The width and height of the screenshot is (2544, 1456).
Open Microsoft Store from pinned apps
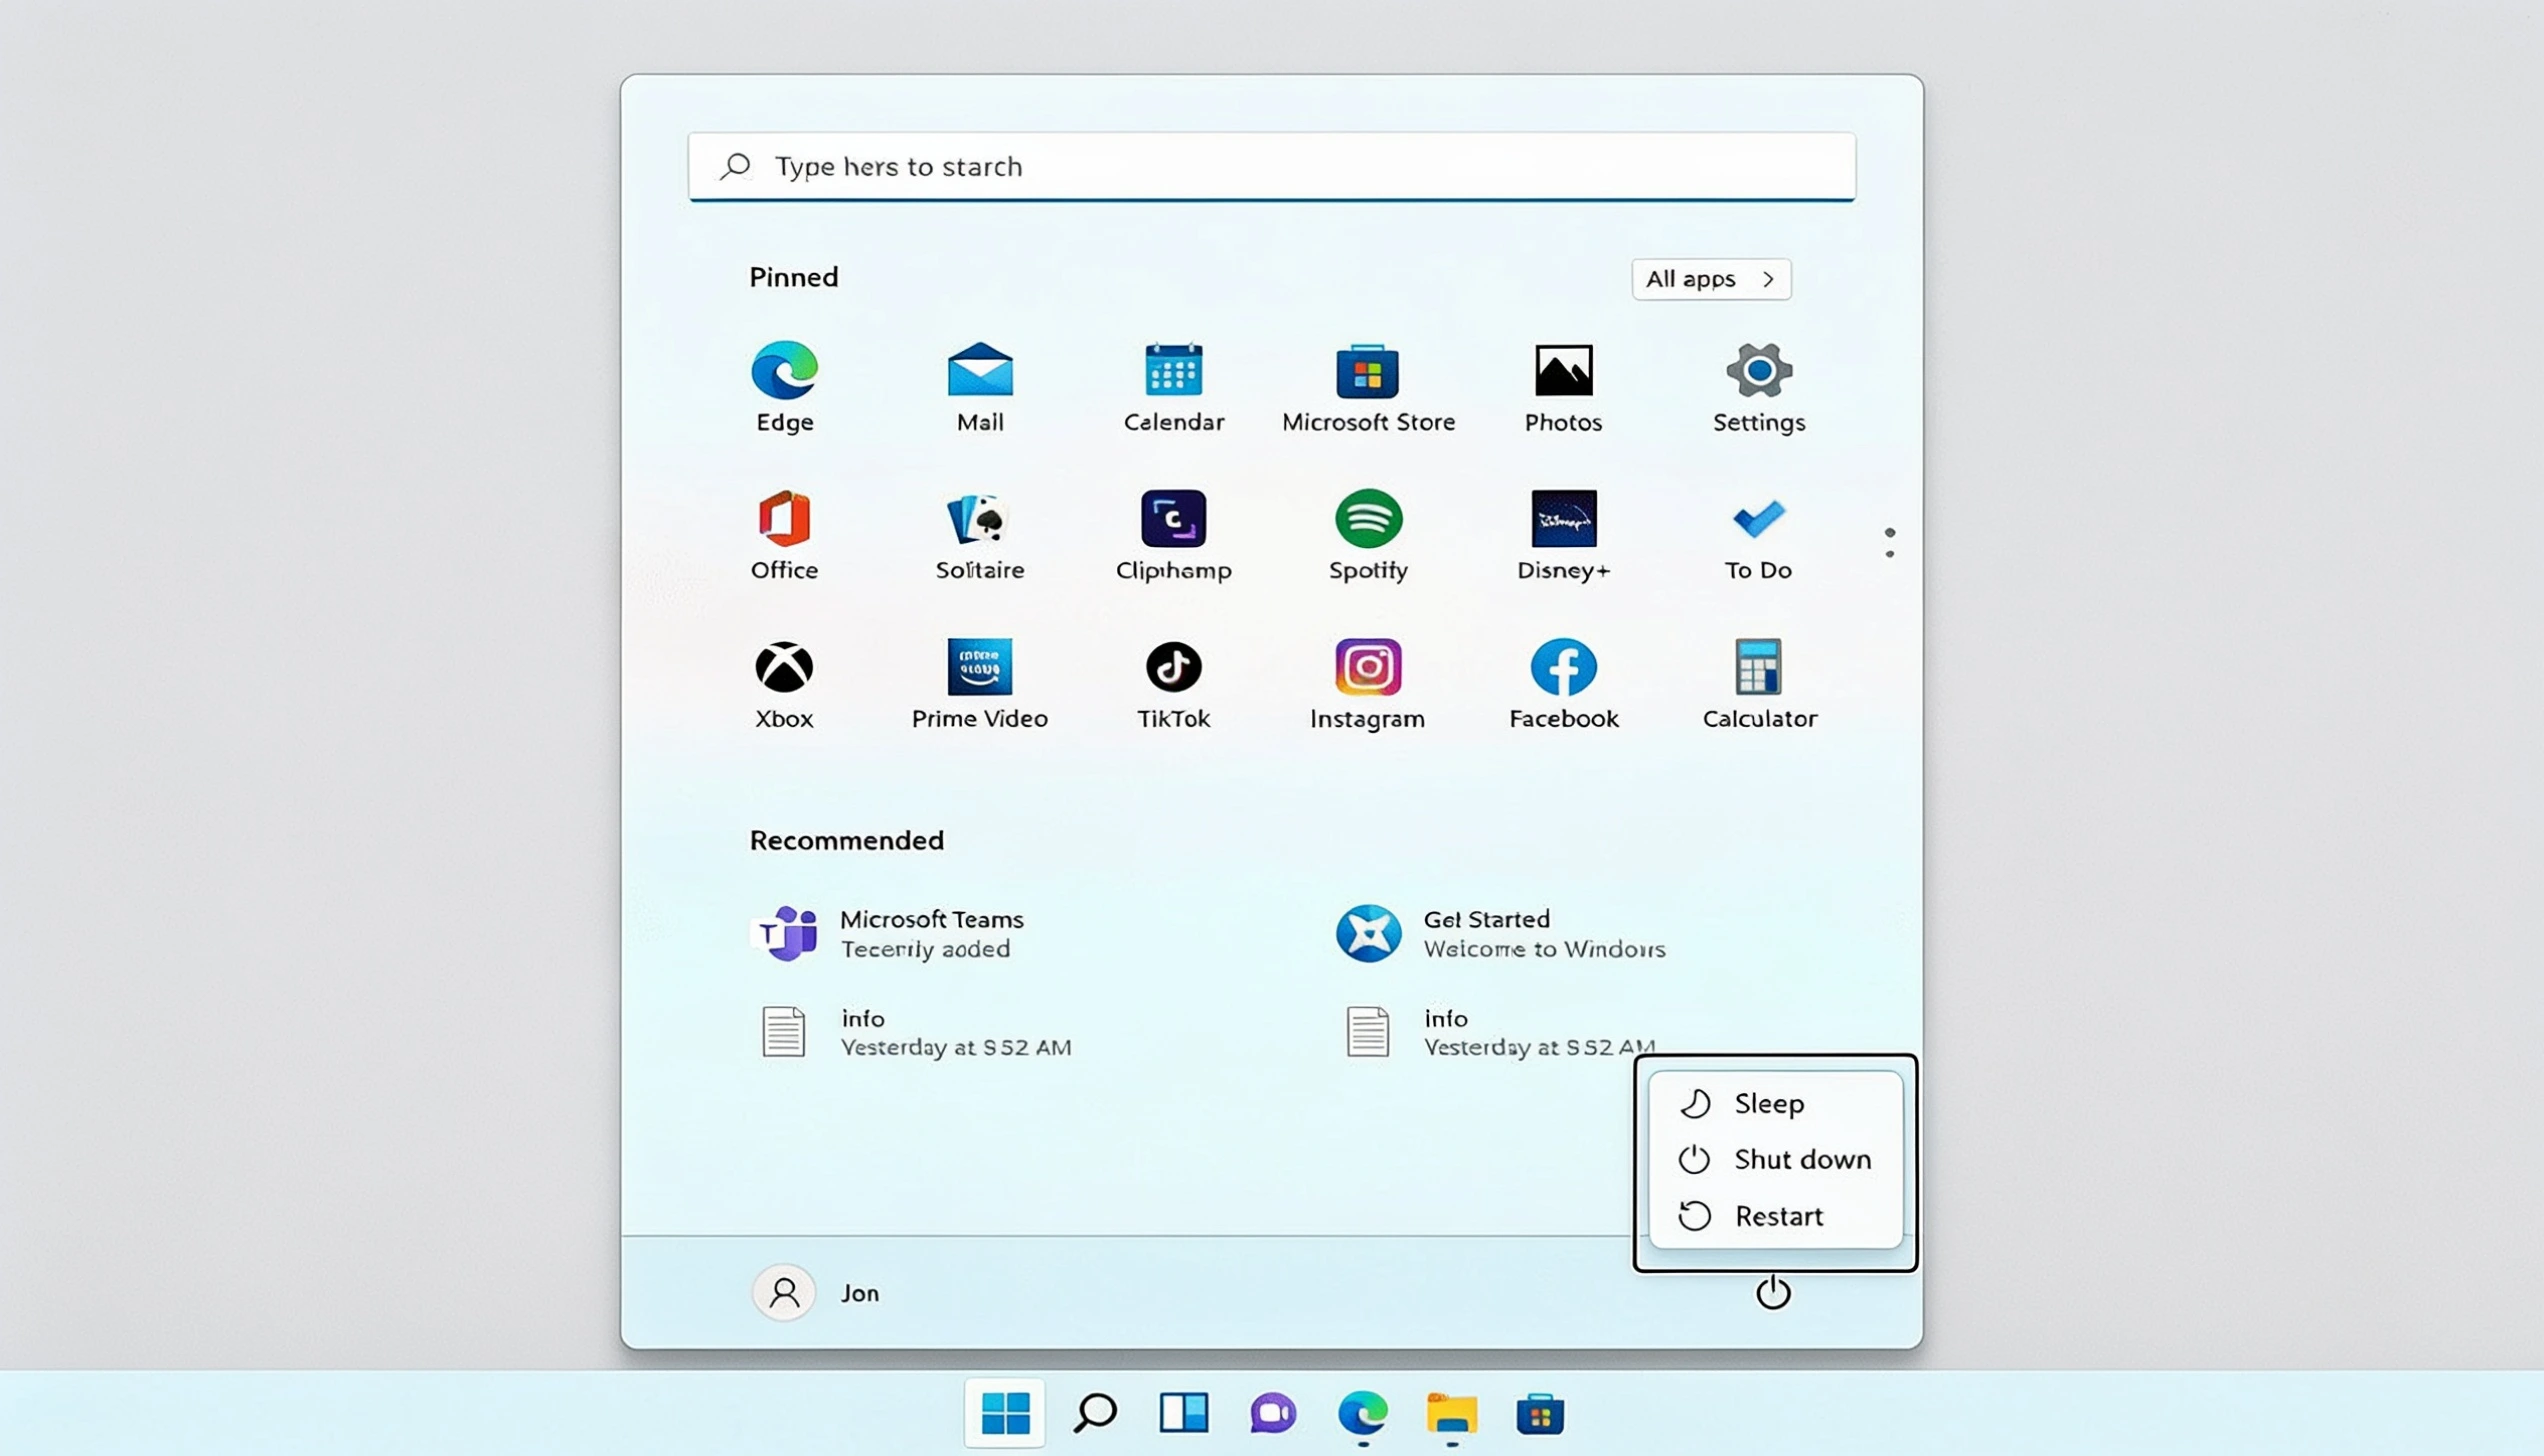[1368, 387]
